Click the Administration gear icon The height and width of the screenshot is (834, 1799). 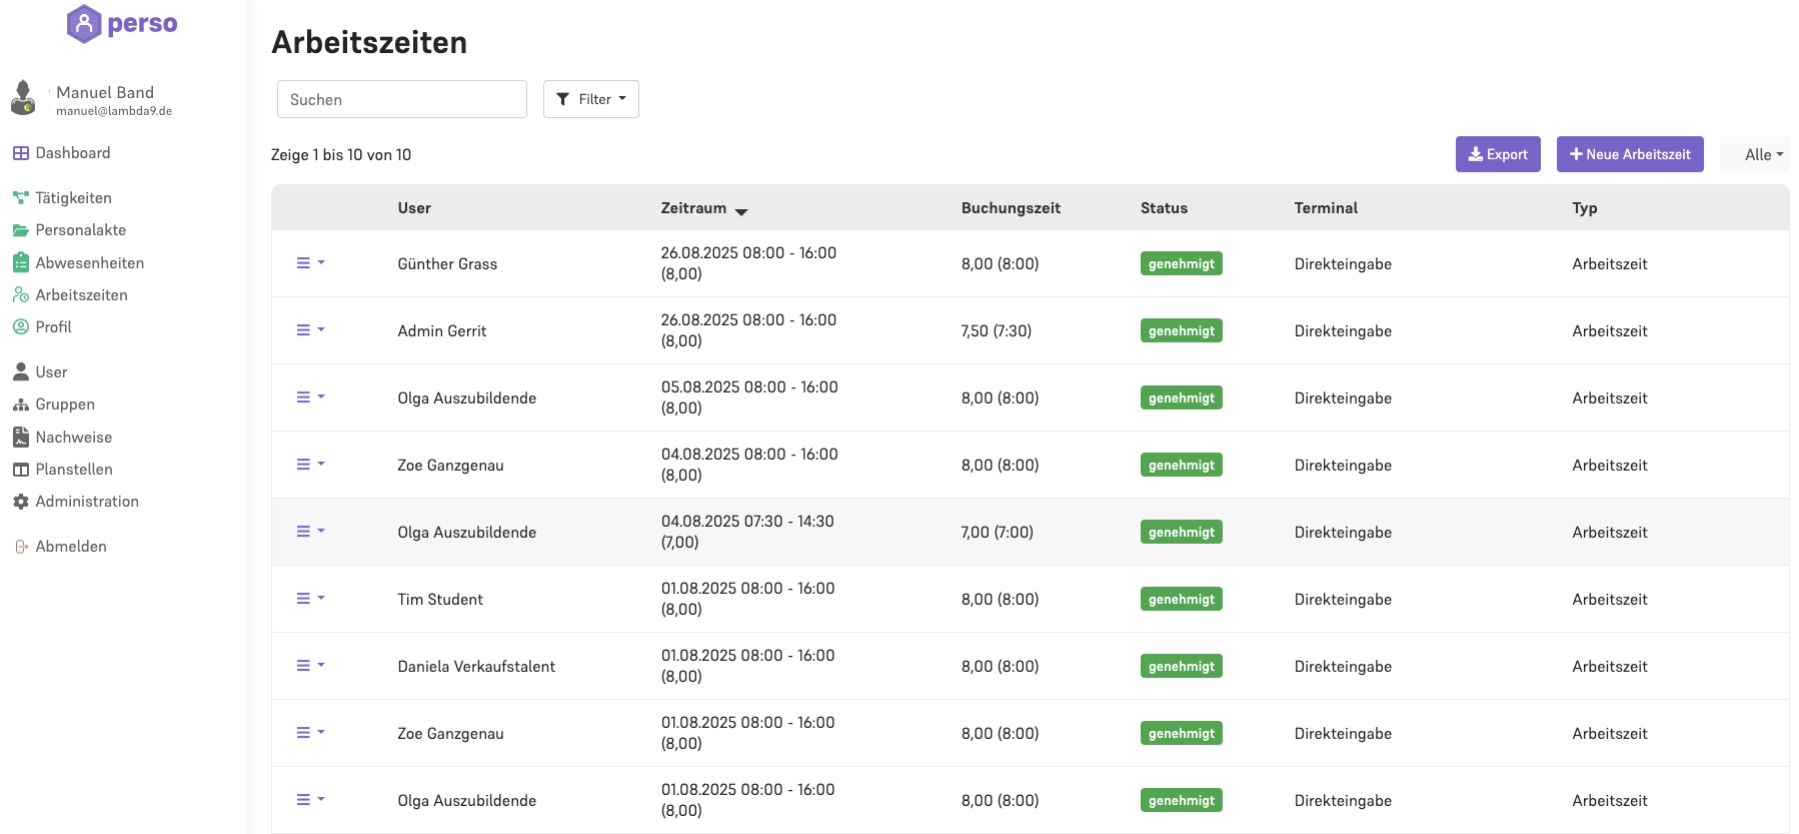[21, 502]
